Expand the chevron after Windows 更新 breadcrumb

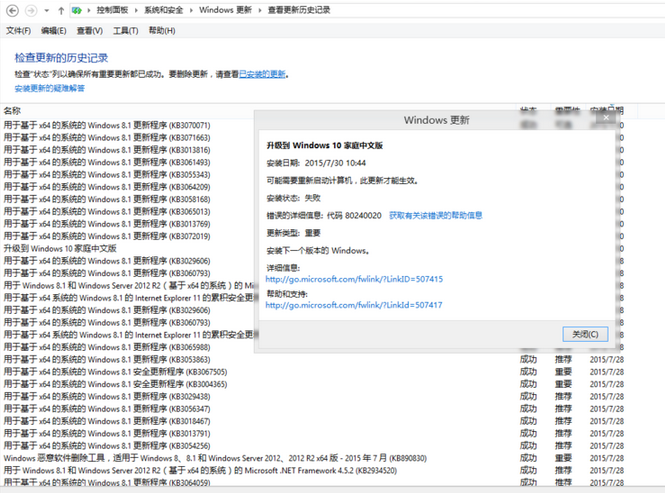[260, 11]
